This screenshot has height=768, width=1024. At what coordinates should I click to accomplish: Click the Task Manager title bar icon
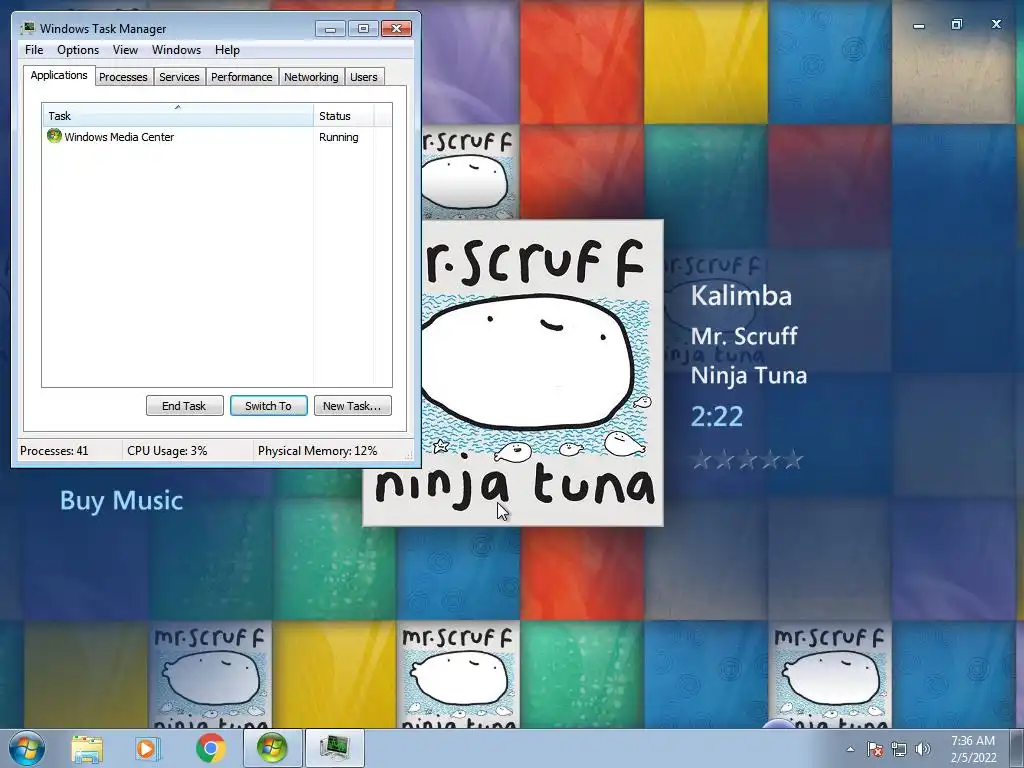27,28
